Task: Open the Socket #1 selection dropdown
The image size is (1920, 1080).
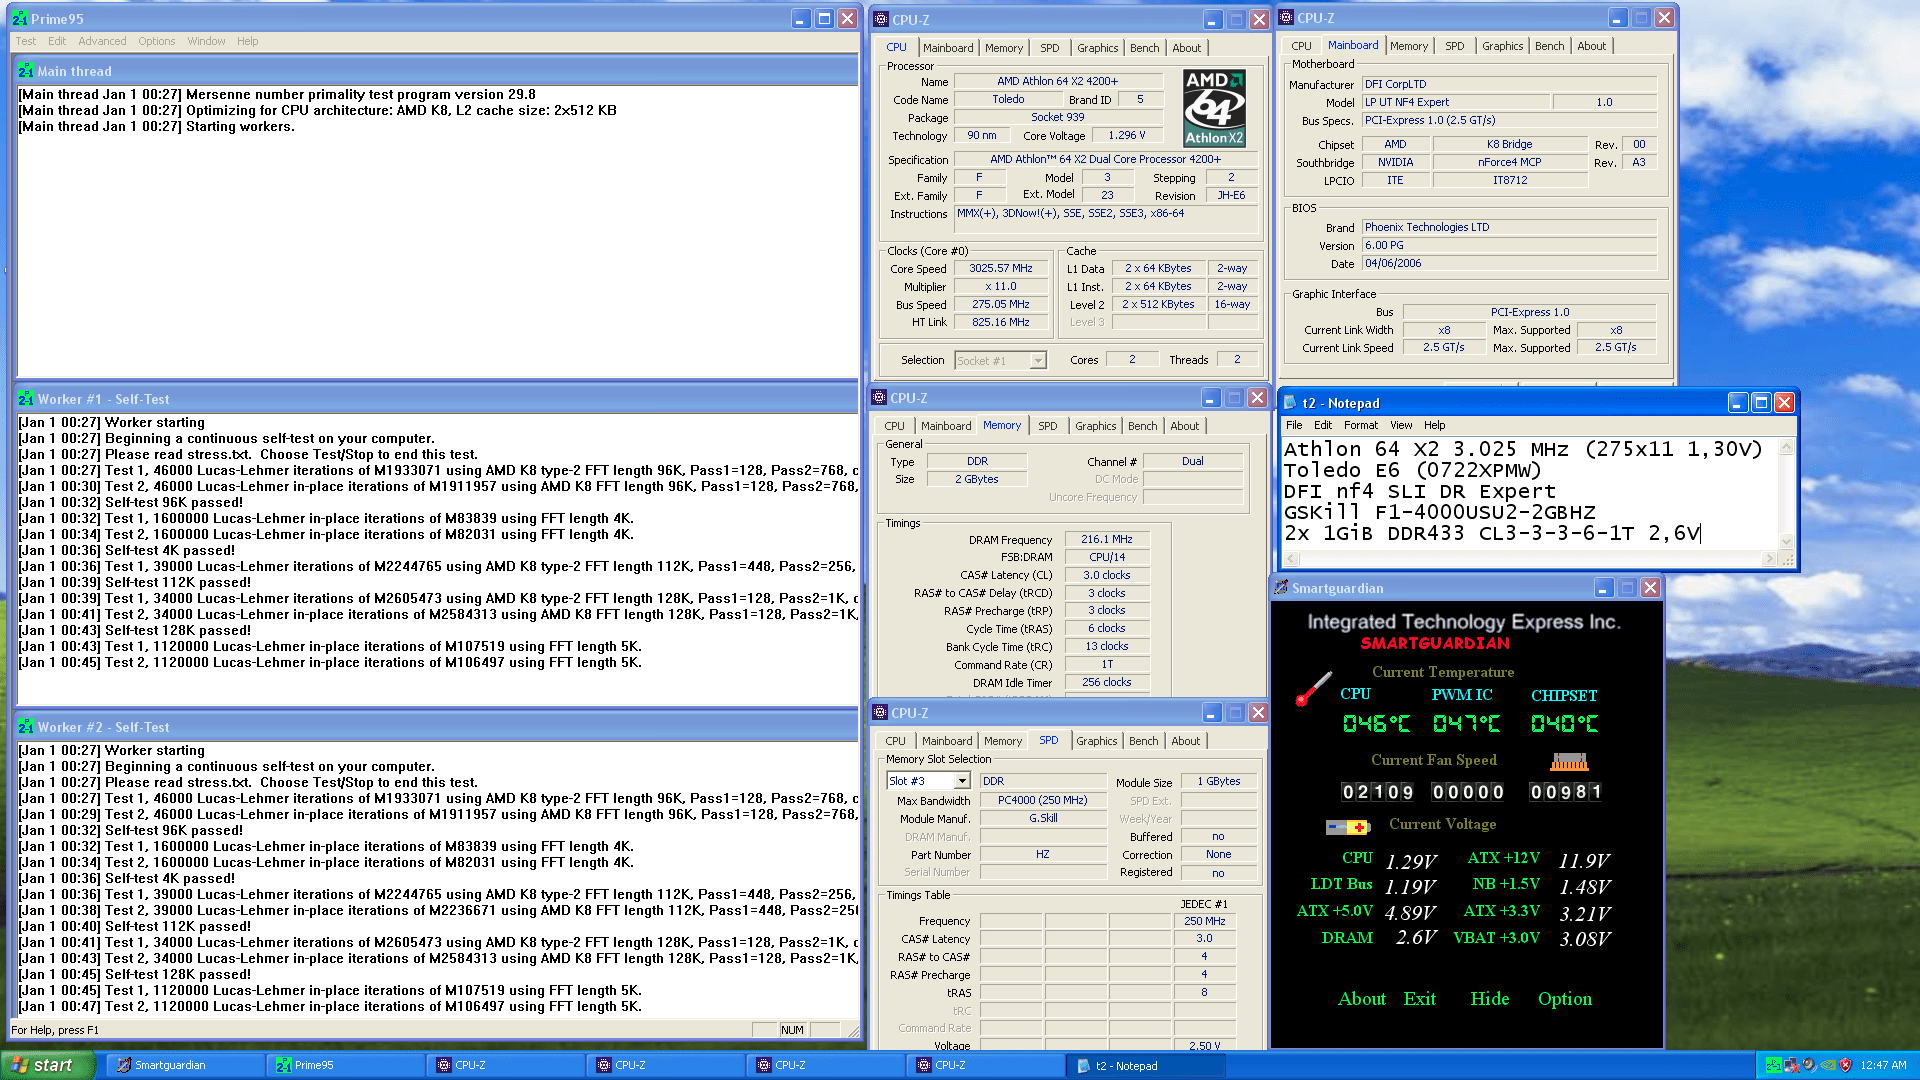Action: click(1038, 361)
